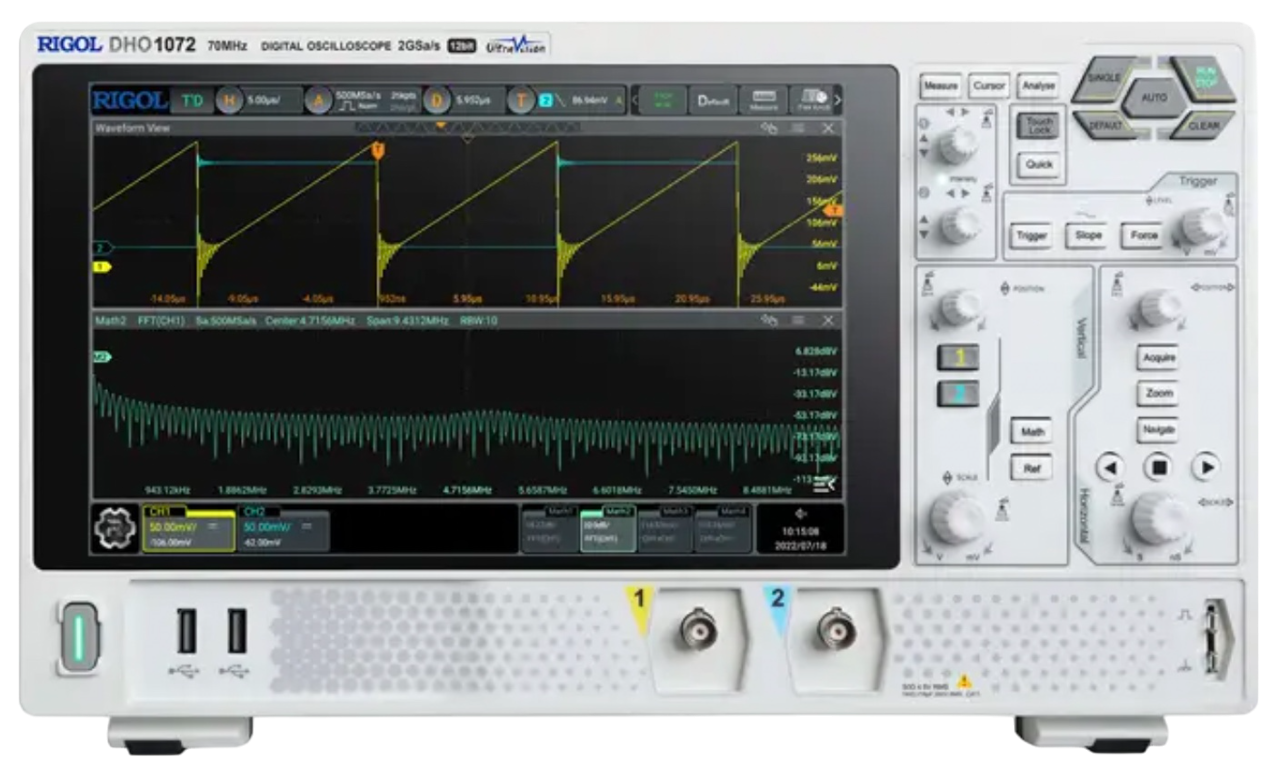Click the Slope key
Viewport: 1280px width, 767px height.
(1088, 236)
